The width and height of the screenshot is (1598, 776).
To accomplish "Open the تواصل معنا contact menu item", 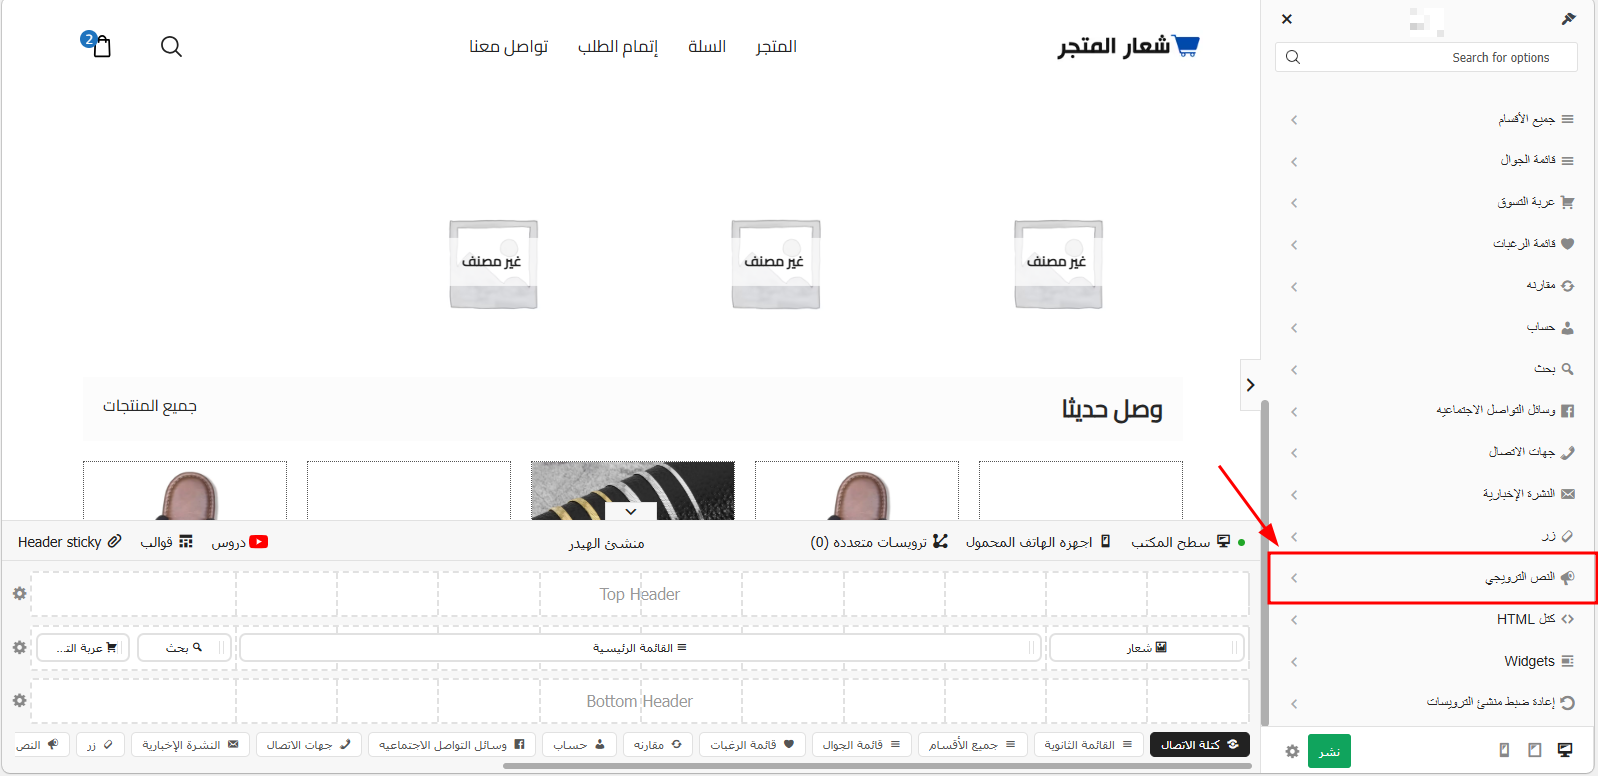I will 508,47.
